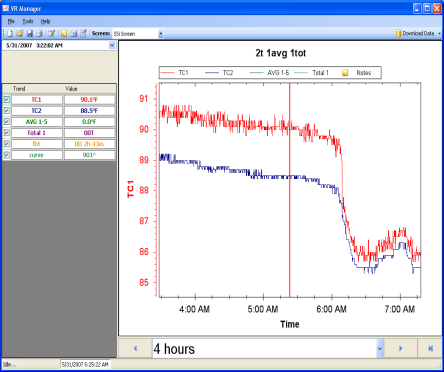Click the yellow note toolbar icon

coord(64,33)
